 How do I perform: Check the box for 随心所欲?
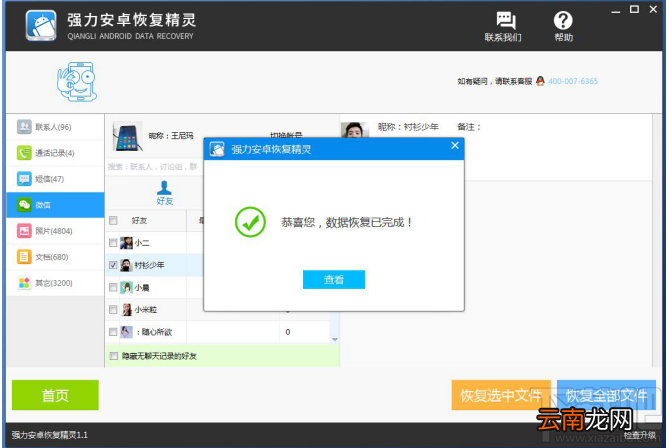click(113, 332)
